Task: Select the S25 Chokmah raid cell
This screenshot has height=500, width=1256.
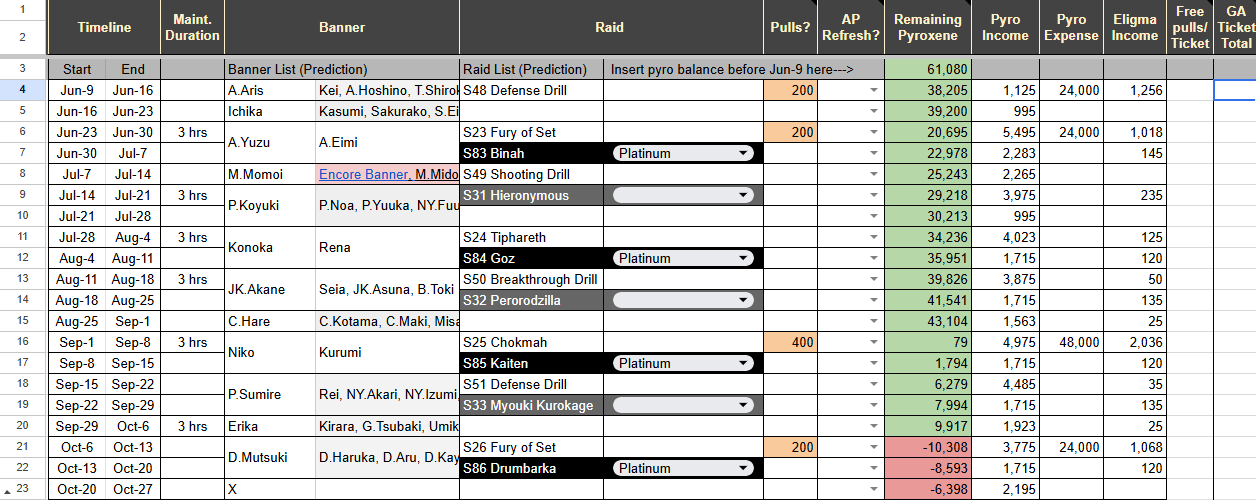Action: pyautogui.click(x=531, y=342)
